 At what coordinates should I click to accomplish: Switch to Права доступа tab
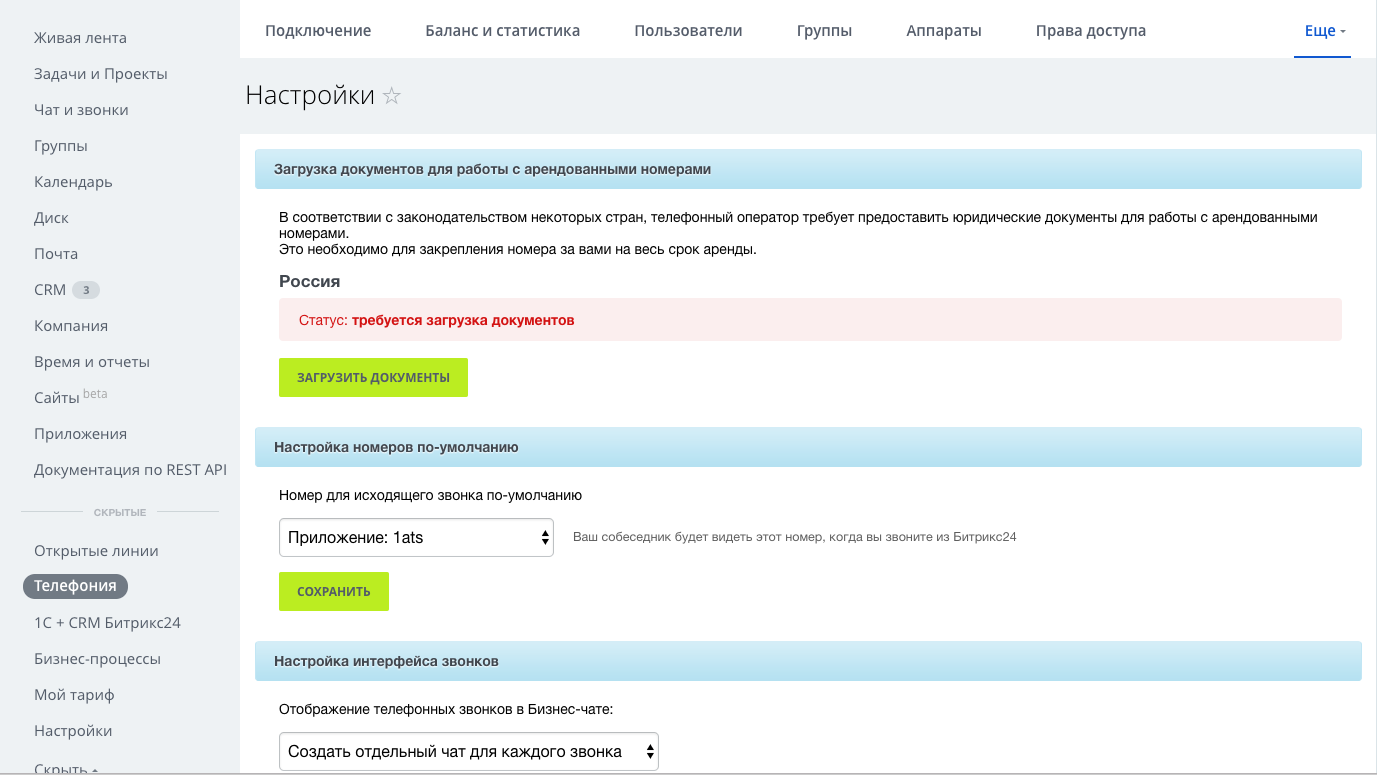(1091, 30)
